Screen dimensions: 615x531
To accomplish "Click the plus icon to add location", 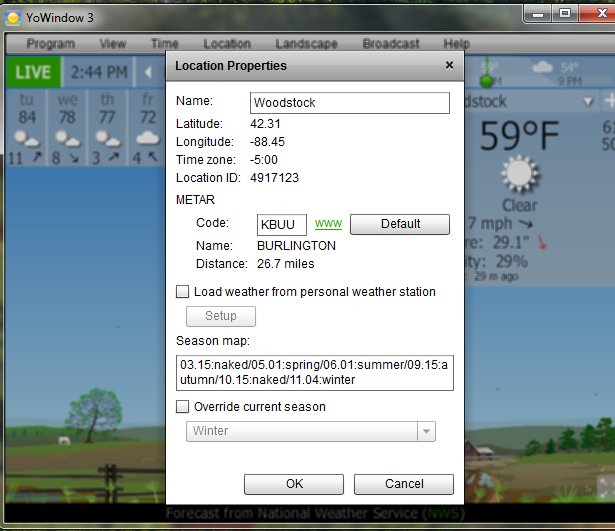I will tap(609, 101).
